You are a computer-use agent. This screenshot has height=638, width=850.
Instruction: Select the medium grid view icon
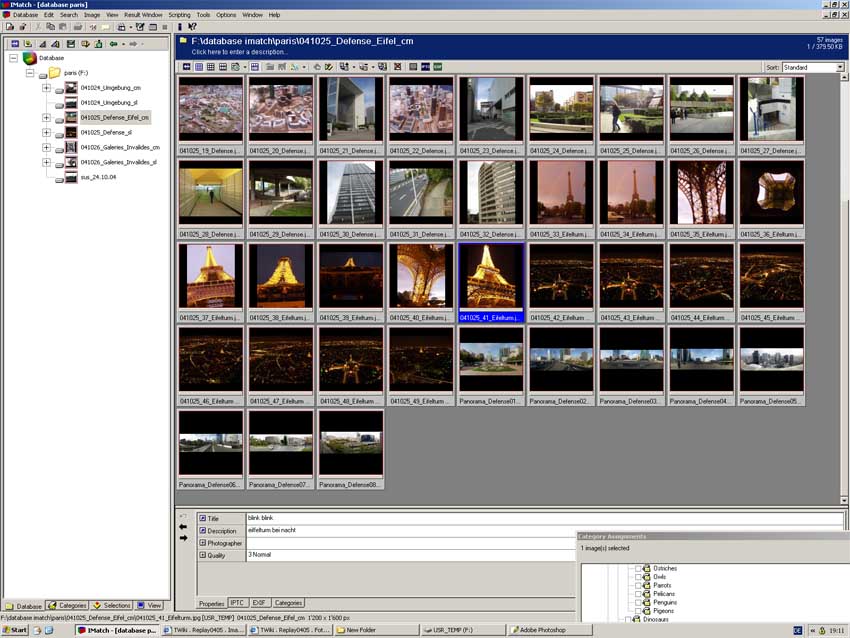210,67
